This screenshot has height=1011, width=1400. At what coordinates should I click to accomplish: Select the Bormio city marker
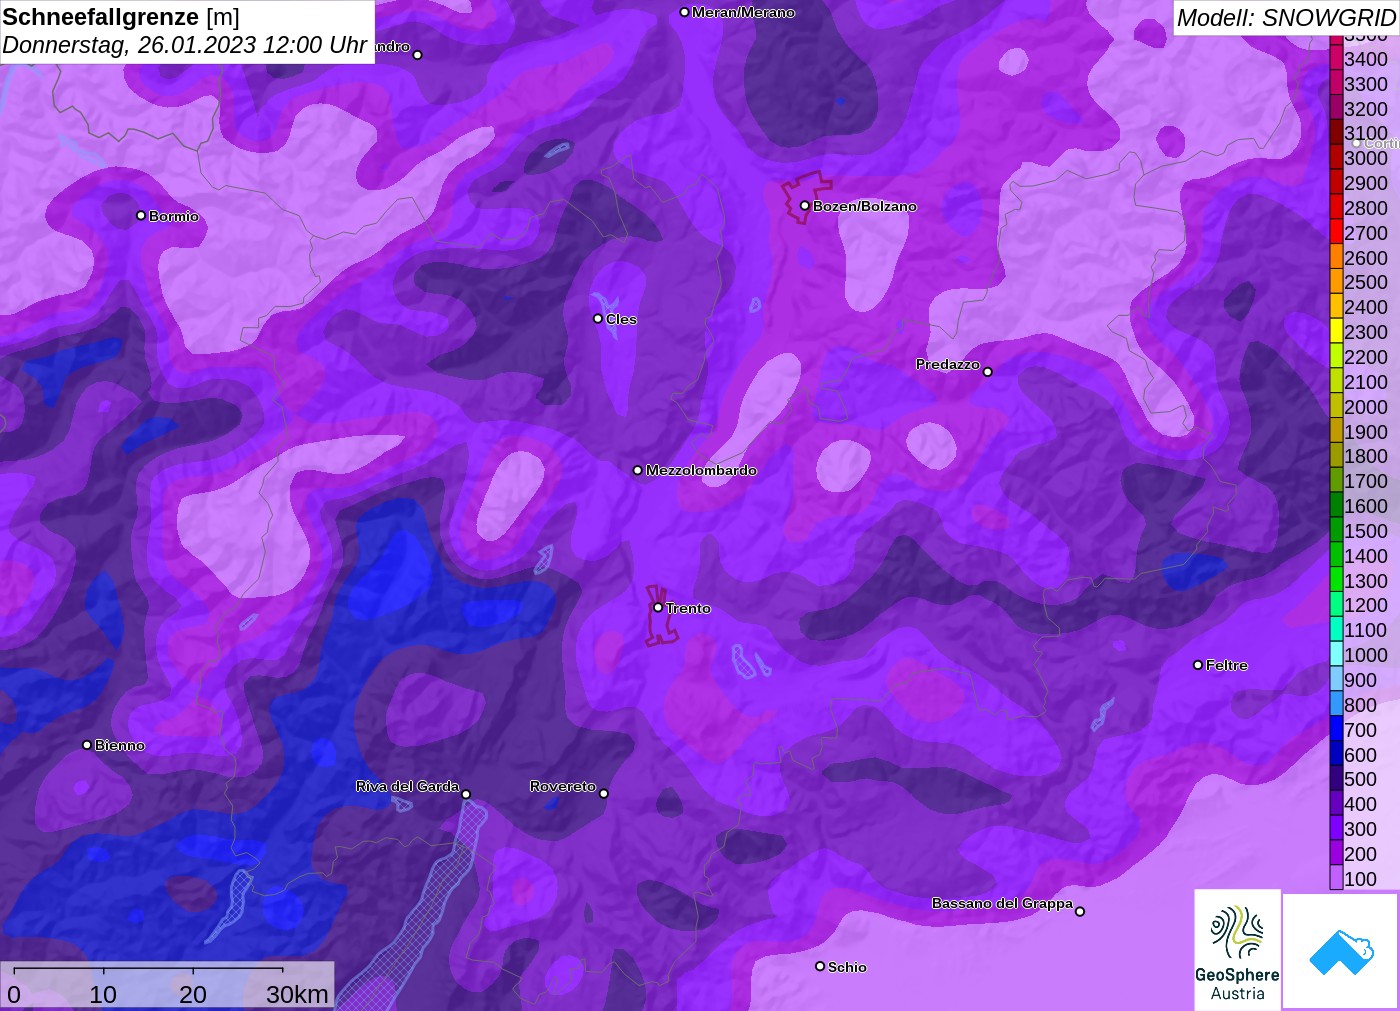[141, 216]
